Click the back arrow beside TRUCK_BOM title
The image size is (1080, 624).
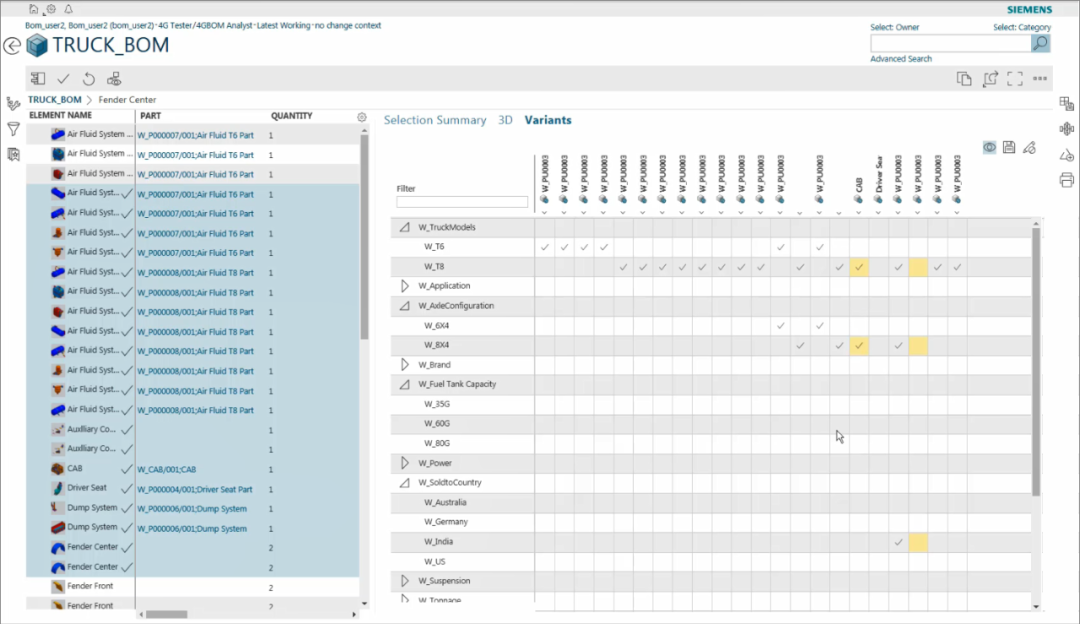coord(12,45)
